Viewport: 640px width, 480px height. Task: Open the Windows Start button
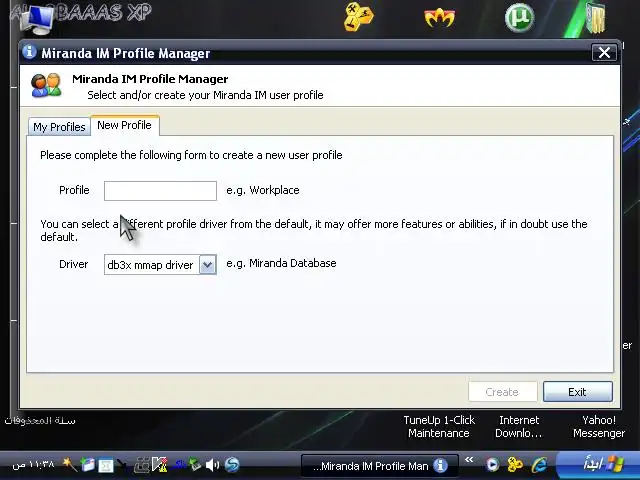click(598, 465)
